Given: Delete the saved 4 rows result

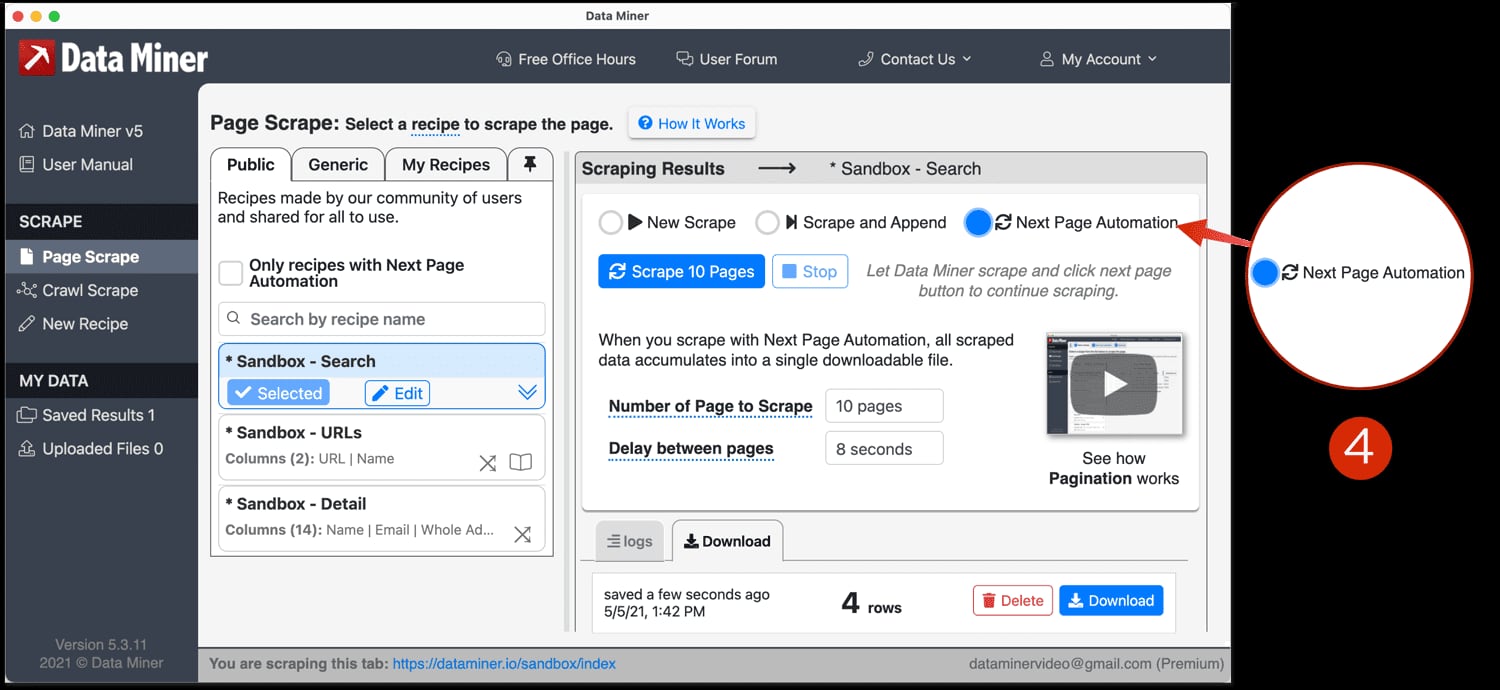Looking at the screenshot, I should click(1013, 600).
